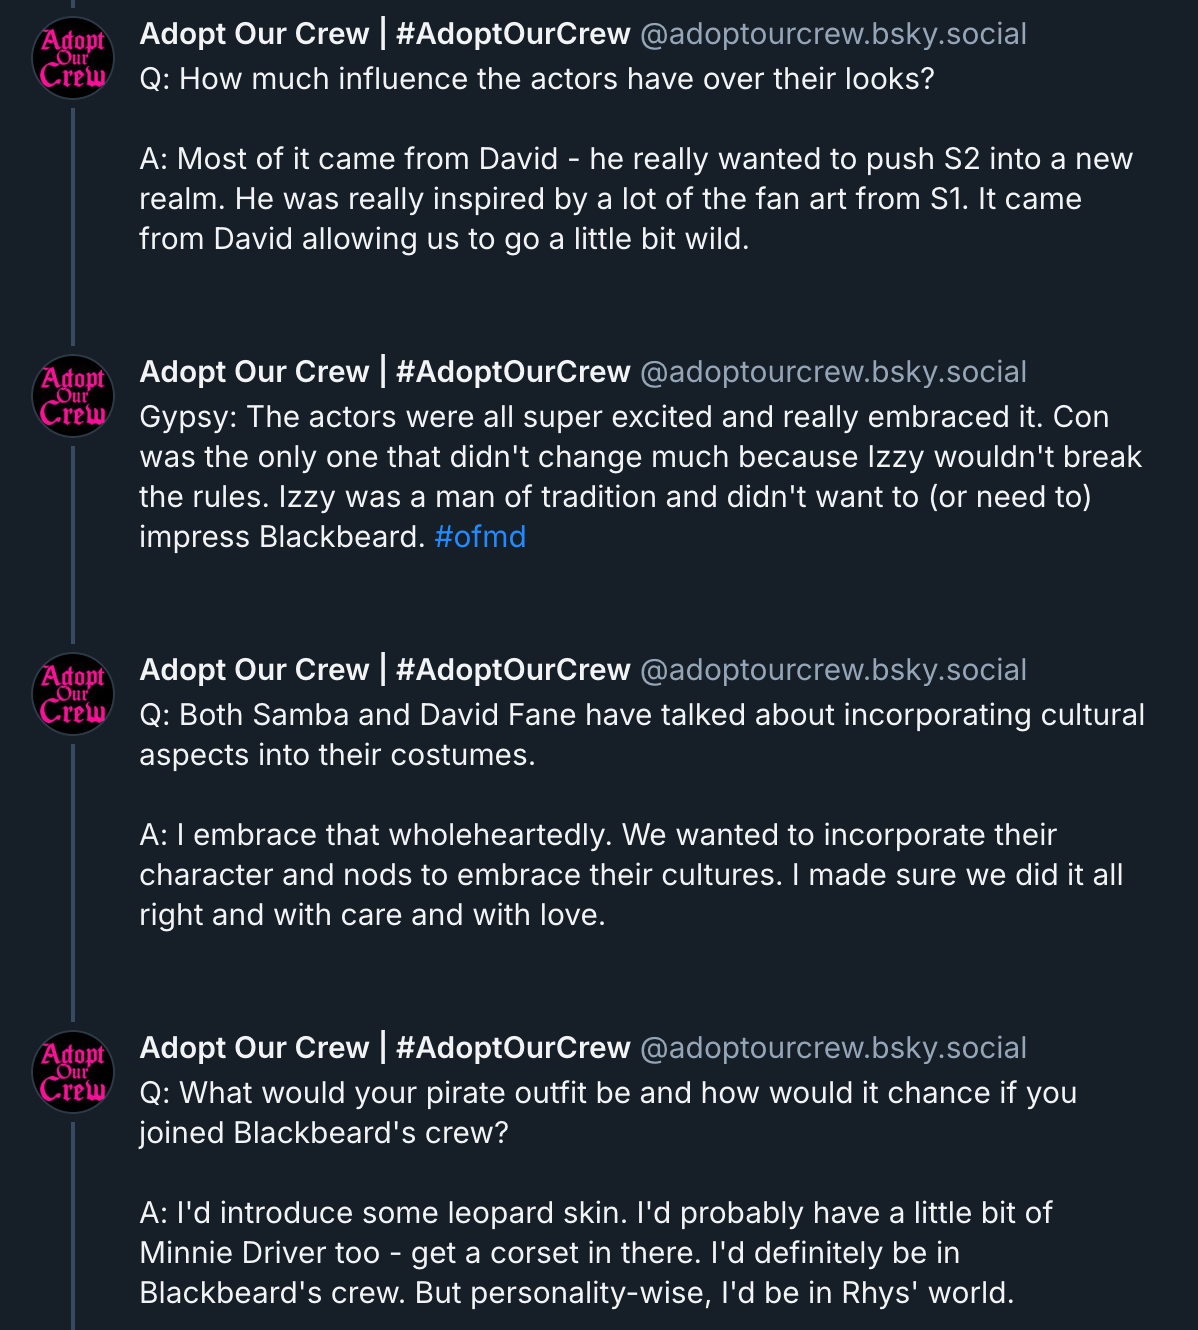Open the question about joining Blackbeard's crew
The width and height of the screenshot is (1198, 1330).
(x=608, y=1112)
